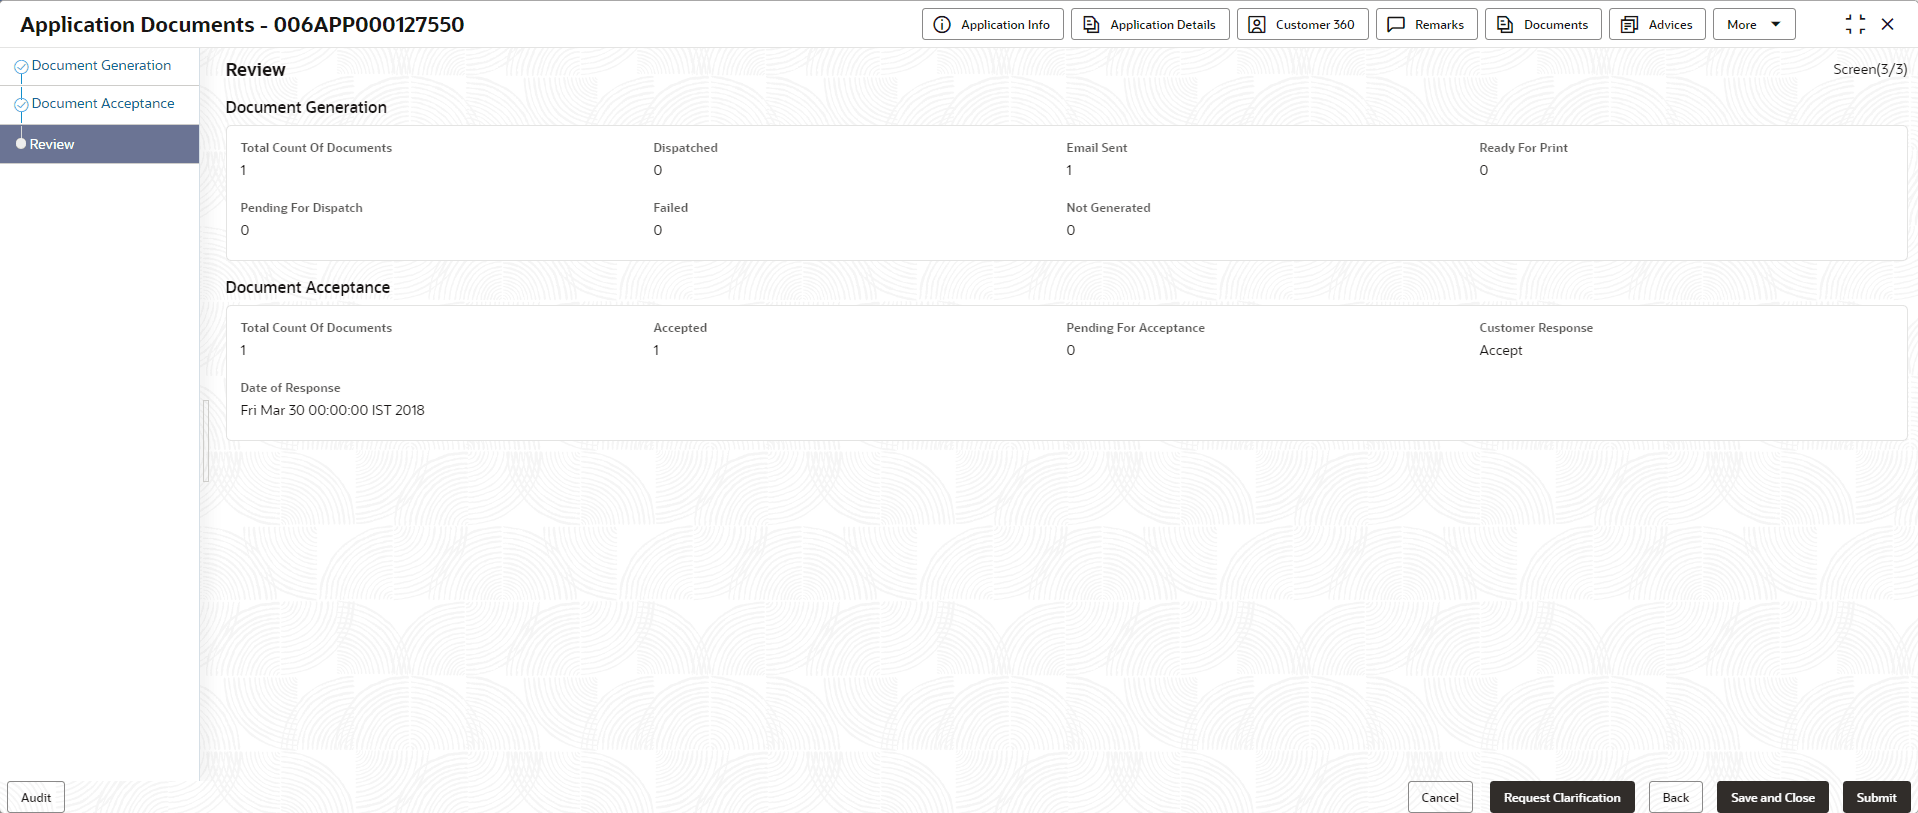
Task: Select the Review step in sidebar
Action: coord(99,144)
